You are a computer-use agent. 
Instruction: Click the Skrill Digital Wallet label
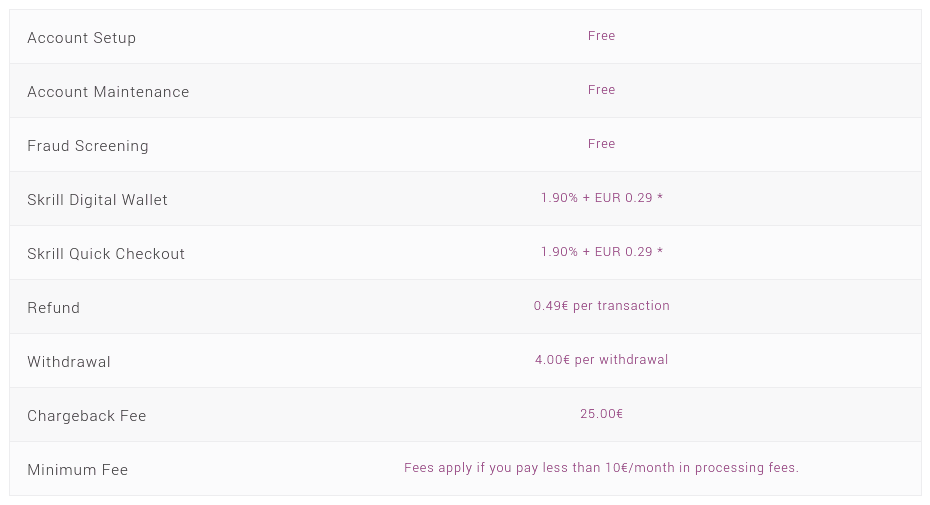(x=97, y=200)
